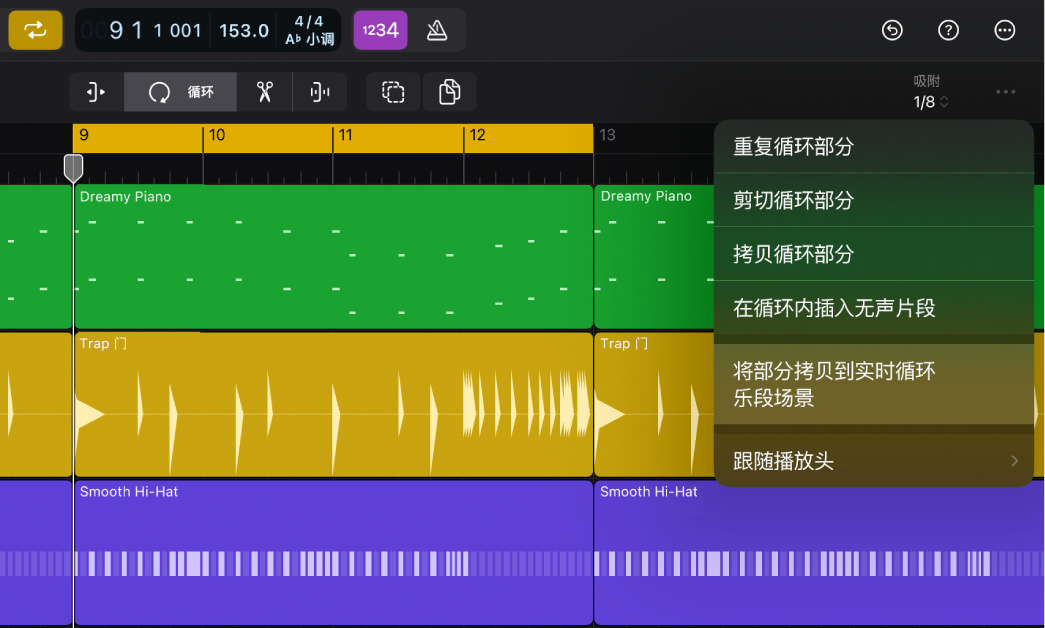Screen dimensions: 1045x628
Task: Open the help question mark icon
Action: coord(948,30)
